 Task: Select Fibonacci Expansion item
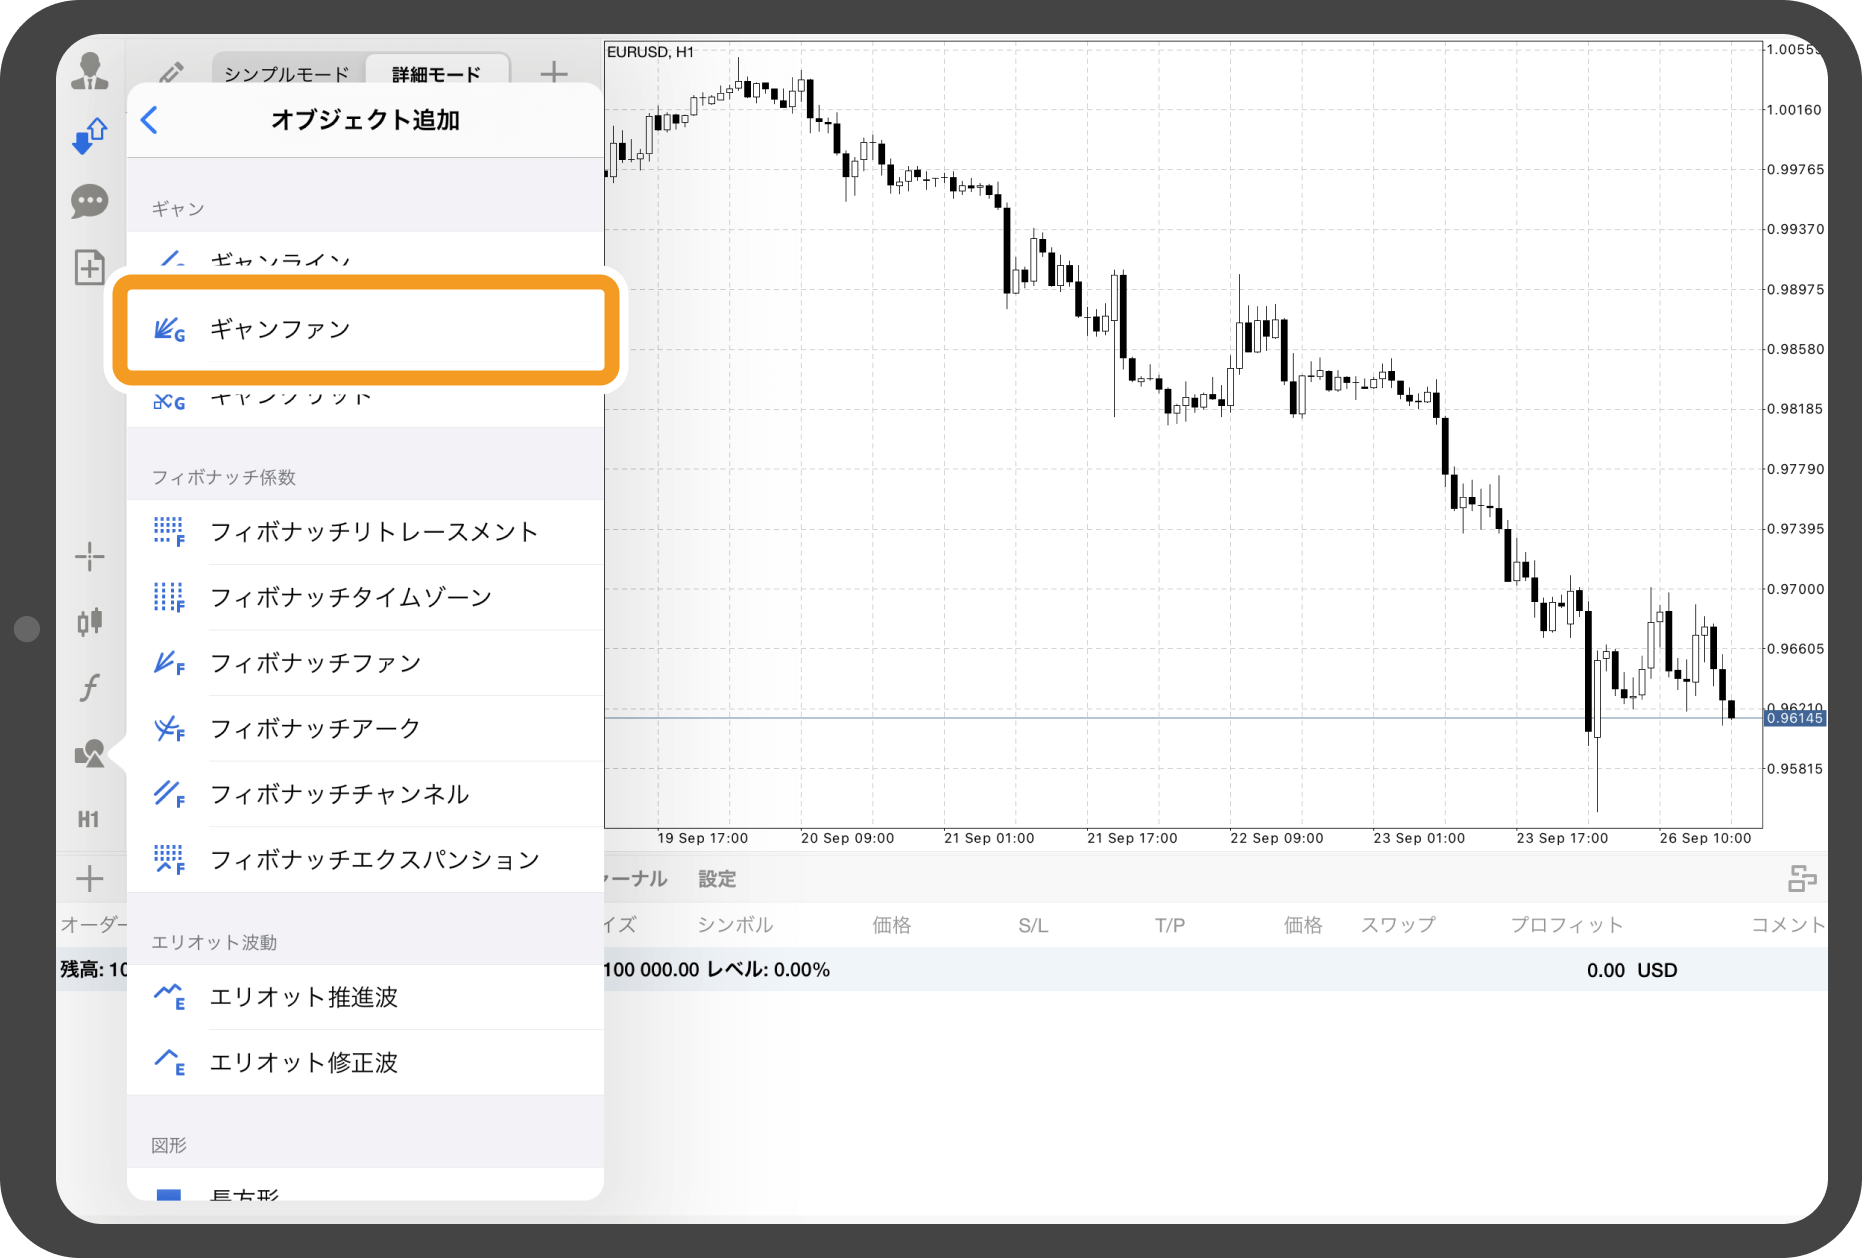[365, 860]
